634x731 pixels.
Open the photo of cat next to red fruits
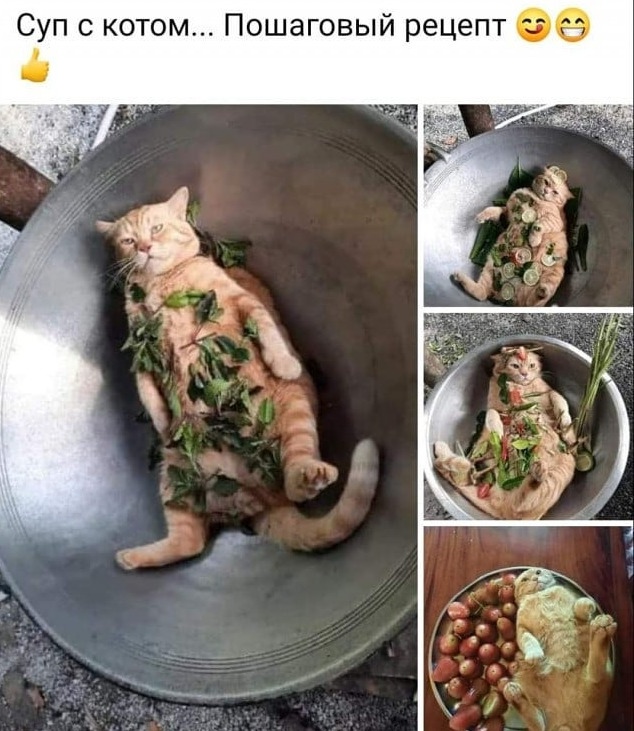[528, 628]
